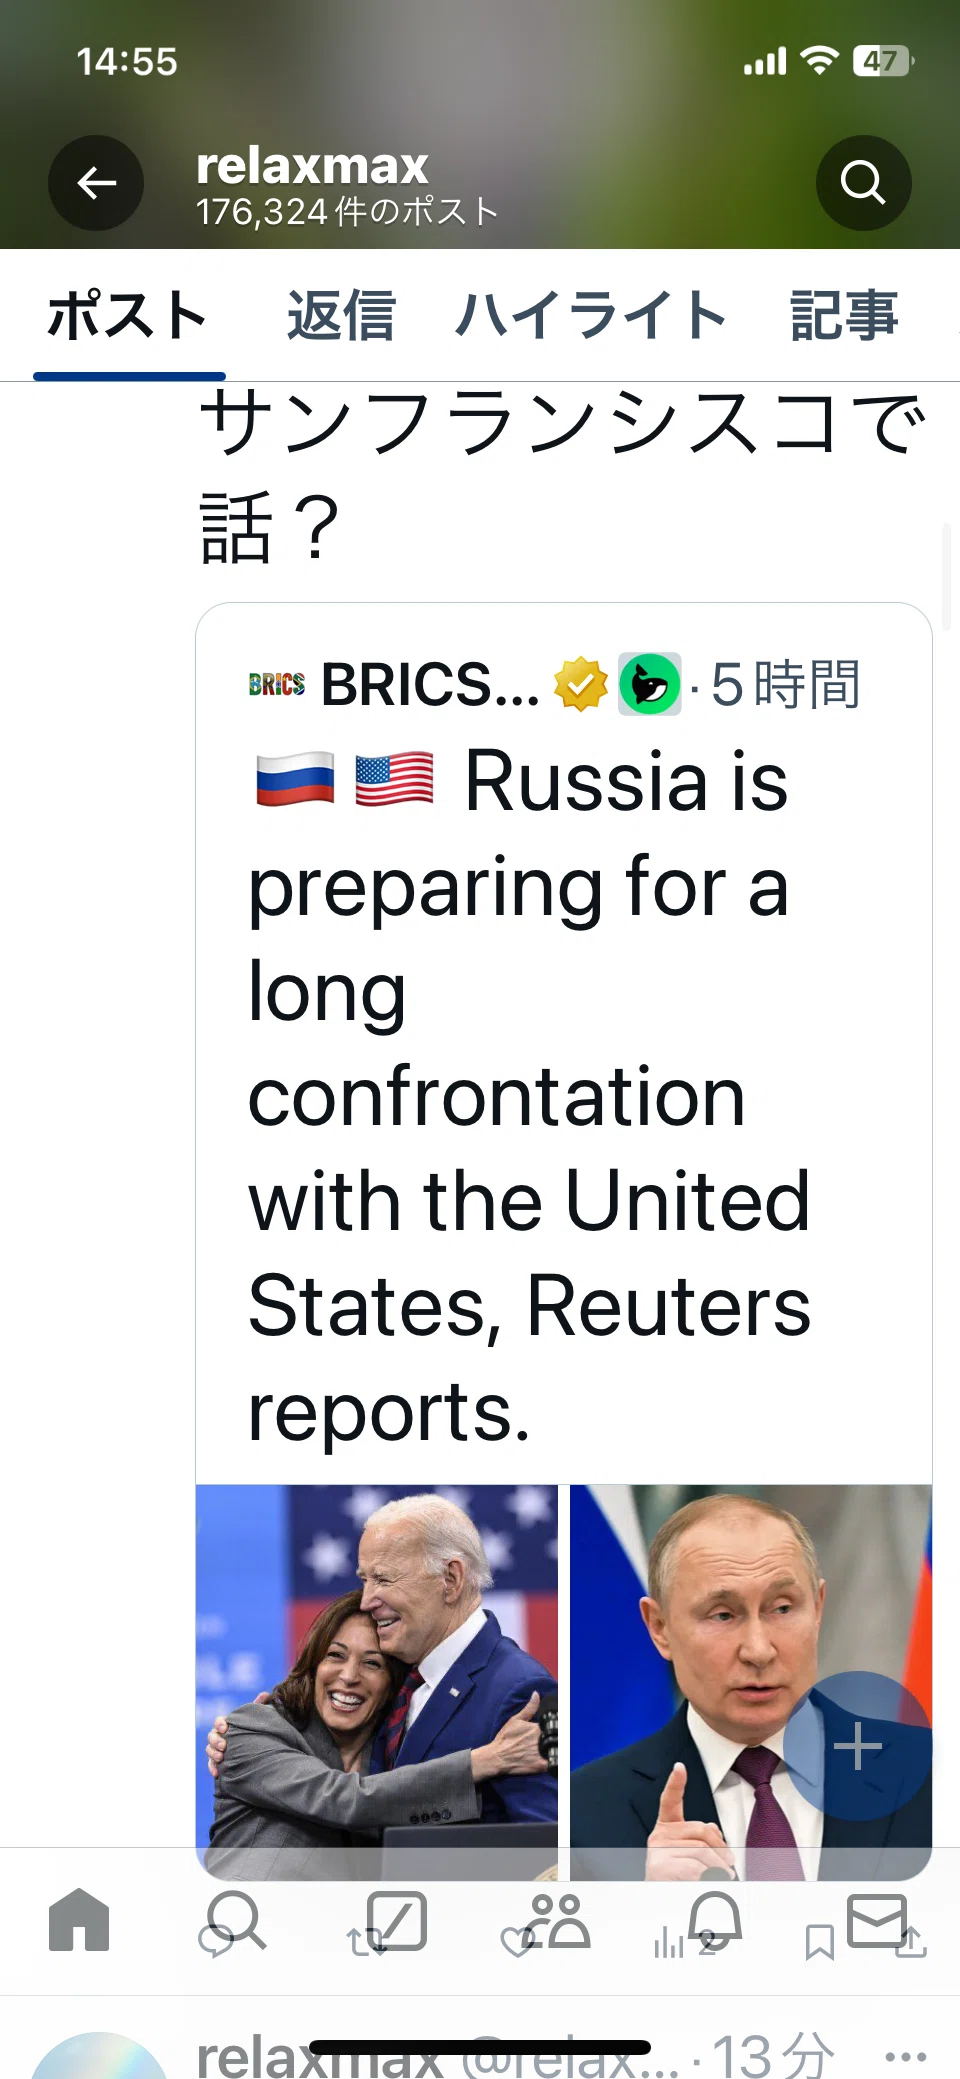The width and height of the screenshot is (960, 2079).
Task: Tap the compose plus floating button
Action: coord(857,1747)
